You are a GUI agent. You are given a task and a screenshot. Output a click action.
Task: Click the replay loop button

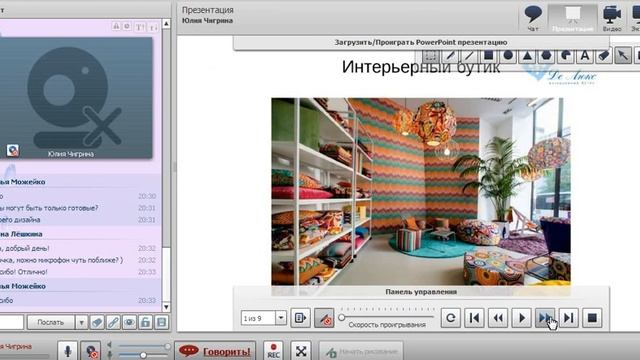[x=451, y=318]
